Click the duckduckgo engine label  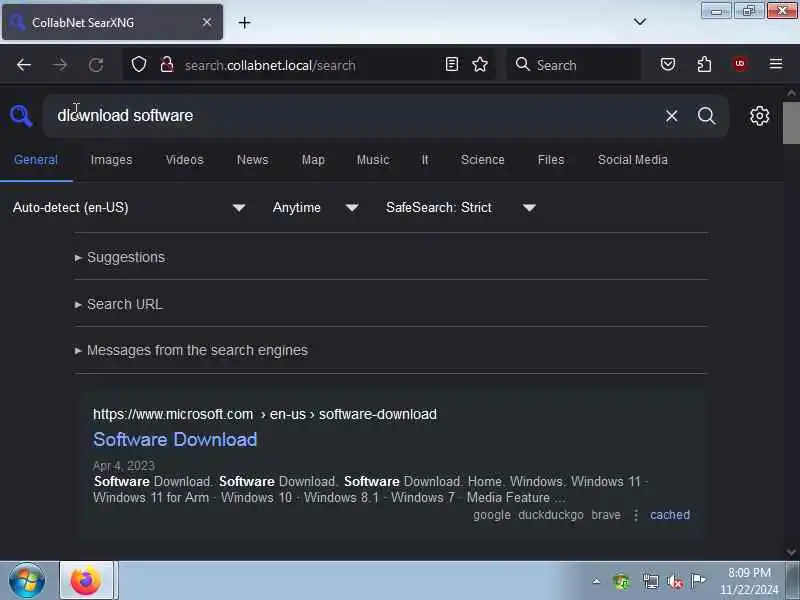551,515
